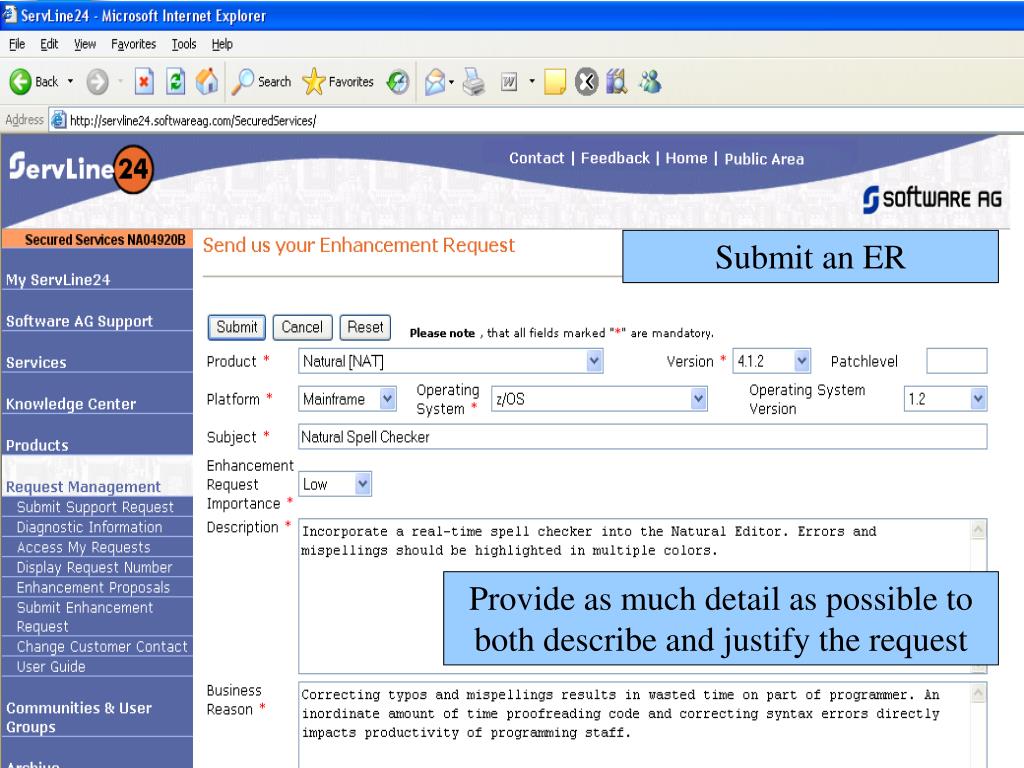The width and height of the screenshot is (1024, 768).
Task: Open Services in the sidebar
Action: pos(36,362)
